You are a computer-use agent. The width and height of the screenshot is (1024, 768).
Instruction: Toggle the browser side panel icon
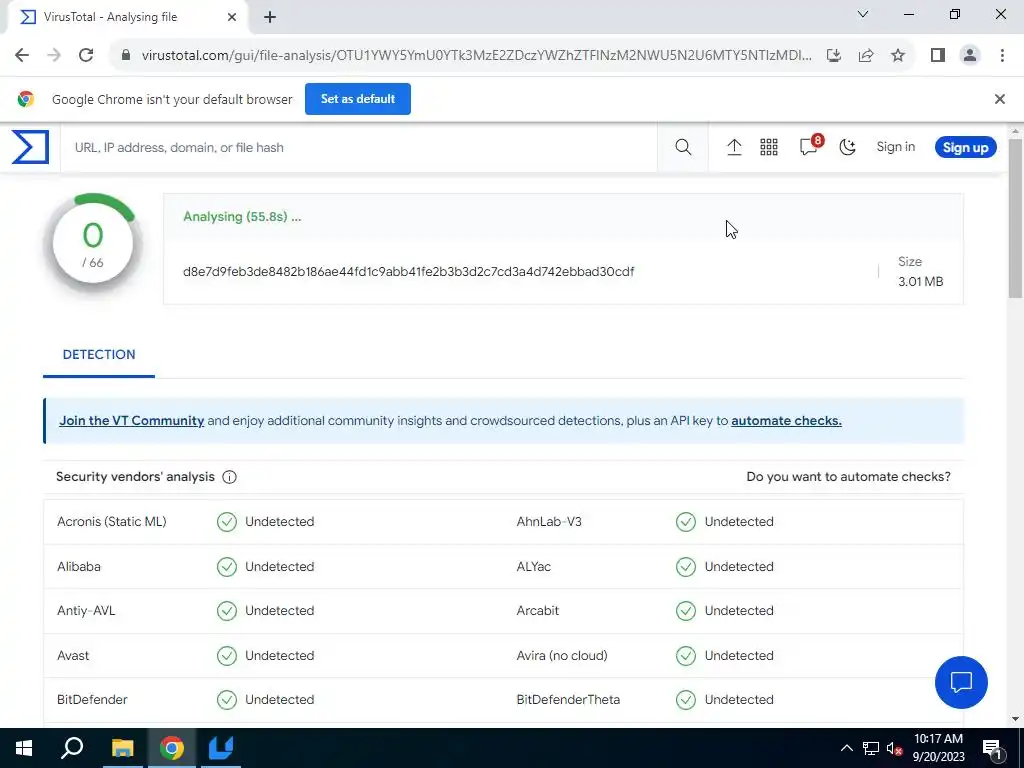(938, 55)
